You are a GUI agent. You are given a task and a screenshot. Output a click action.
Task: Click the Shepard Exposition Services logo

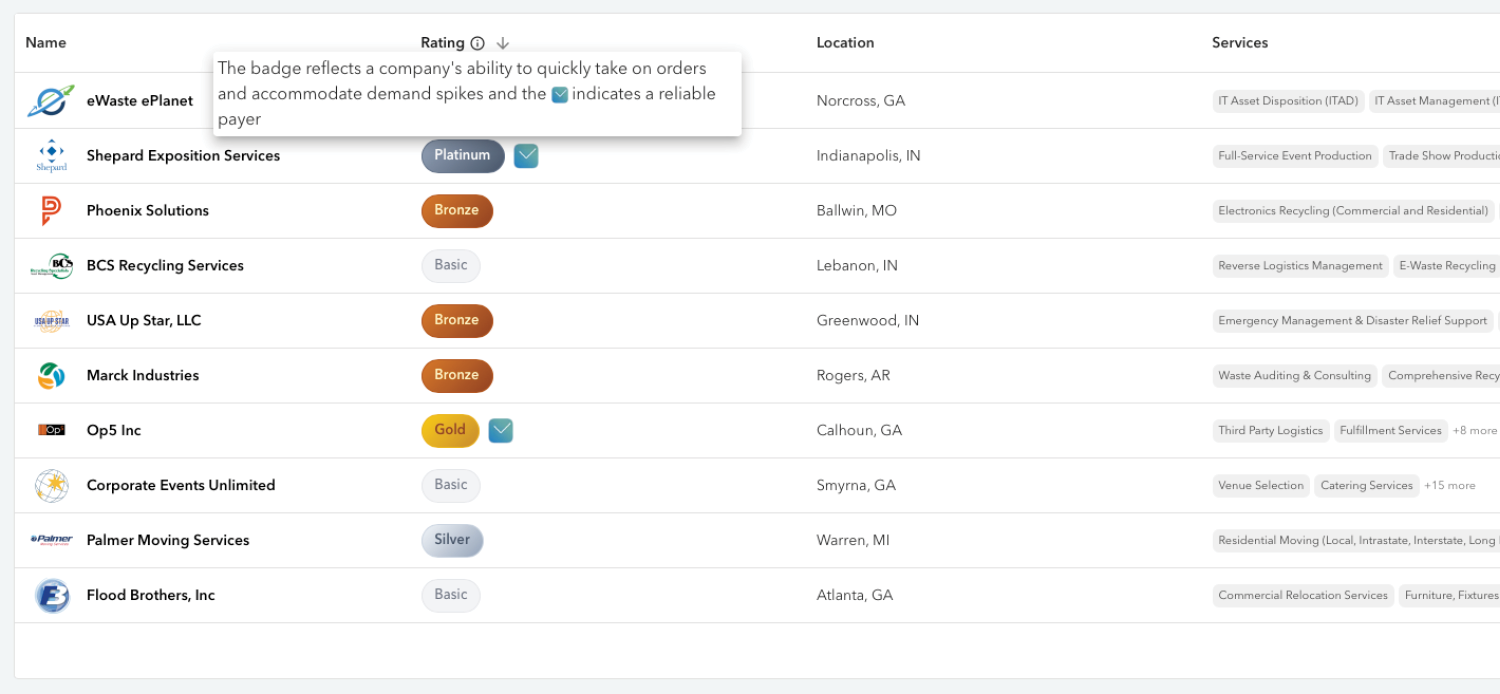[x=51, y=156]
